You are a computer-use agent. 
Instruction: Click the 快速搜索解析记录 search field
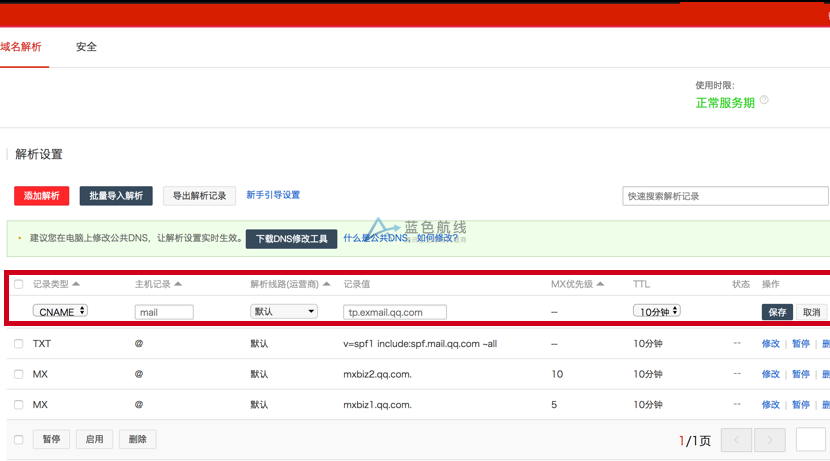click(724, 196)
